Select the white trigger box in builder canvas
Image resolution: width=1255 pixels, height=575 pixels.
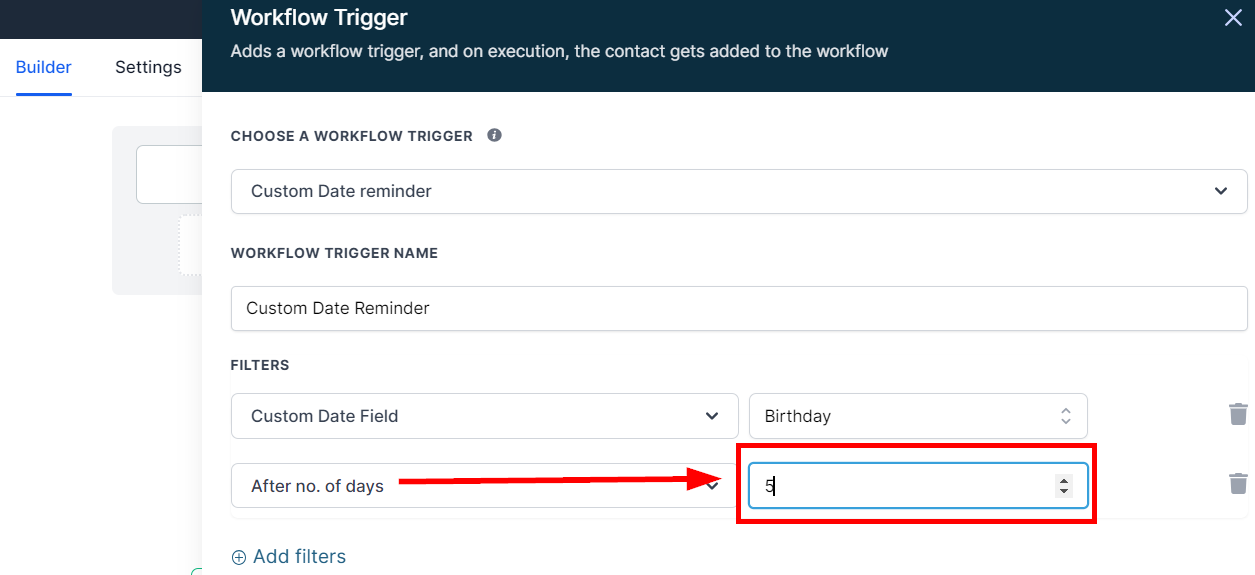[170, 175]
